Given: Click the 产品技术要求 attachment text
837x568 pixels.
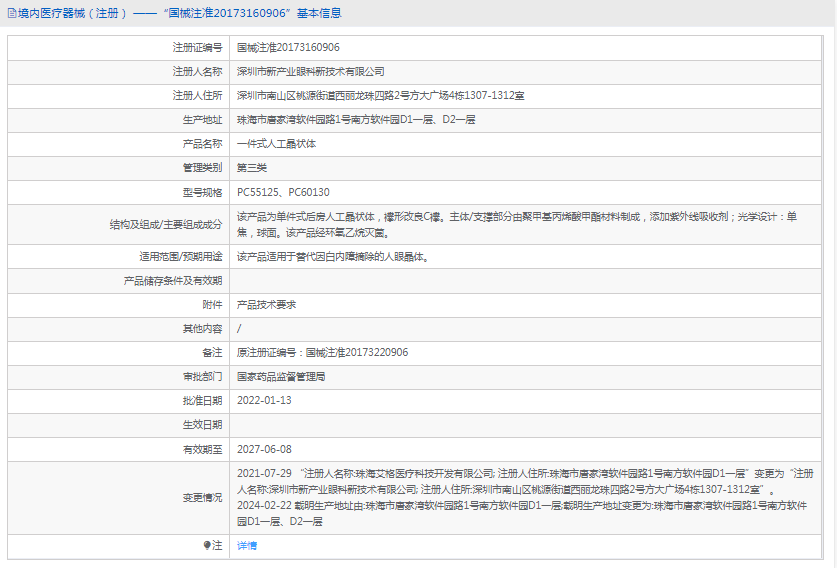Looking at the screenshot, I should coord(266,304).
